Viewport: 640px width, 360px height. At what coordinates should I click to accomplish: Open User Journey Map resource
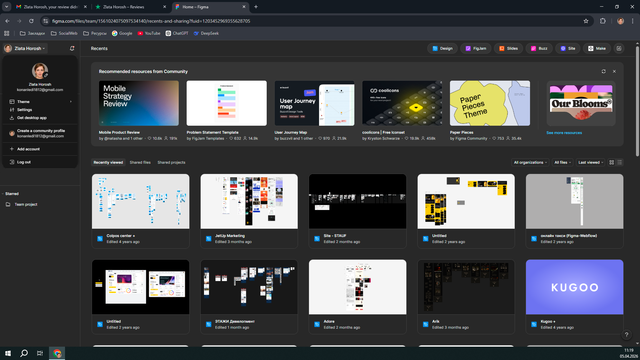(x=314, y=103)
